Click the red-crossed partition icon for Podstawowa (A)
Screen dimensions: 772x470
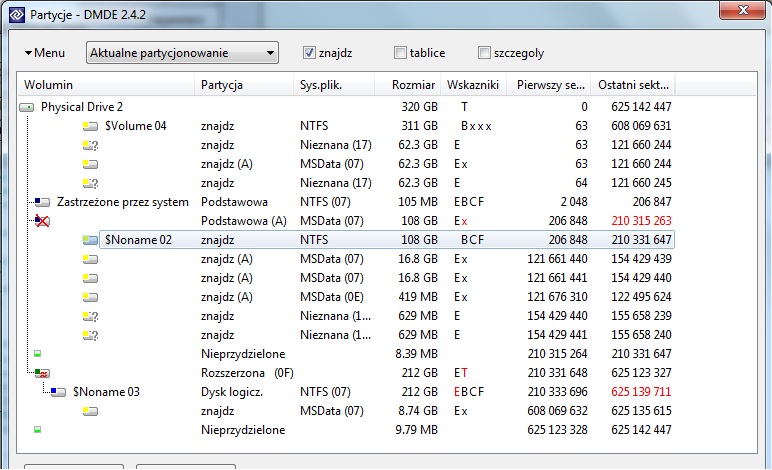pyautogui.click(x=42, y=221)
